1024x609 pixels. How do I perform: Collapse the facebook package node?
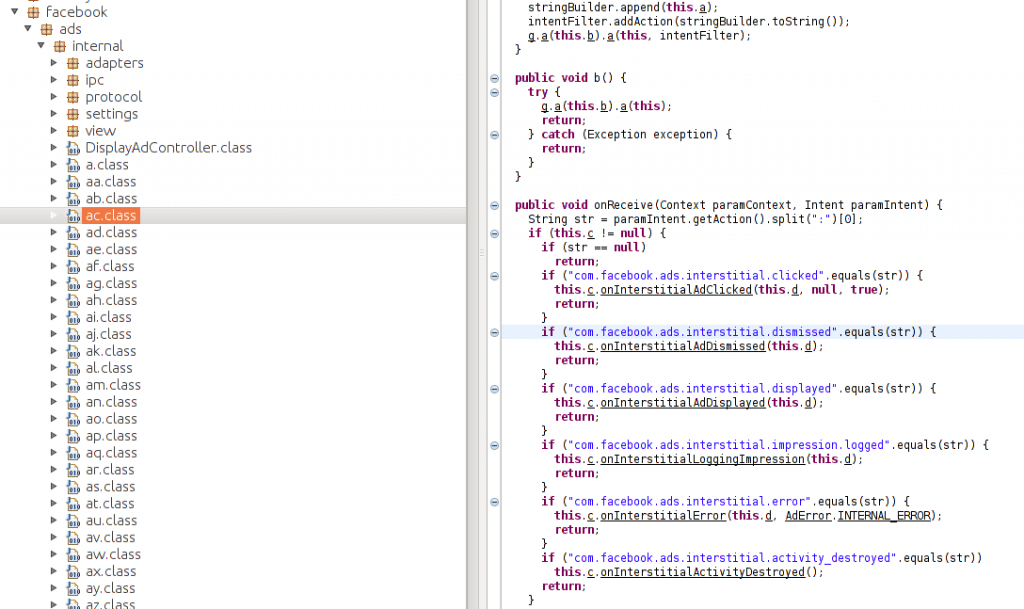point(14,11)
